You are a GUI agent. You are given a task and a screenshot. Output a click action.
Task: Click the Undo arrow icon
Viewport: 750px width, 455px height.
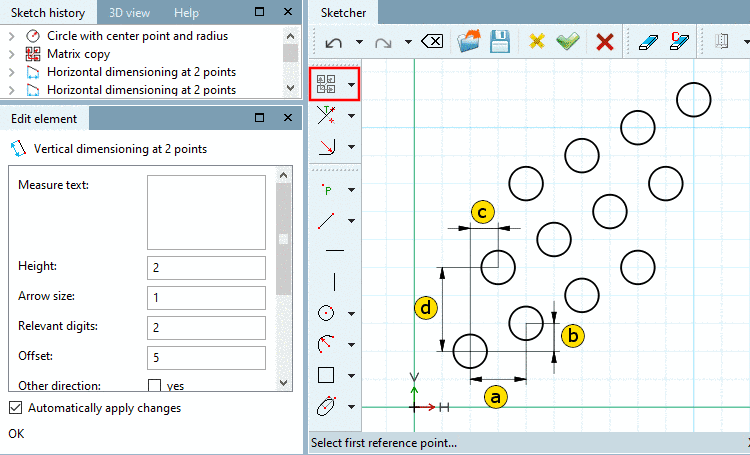tap(333, 43)
